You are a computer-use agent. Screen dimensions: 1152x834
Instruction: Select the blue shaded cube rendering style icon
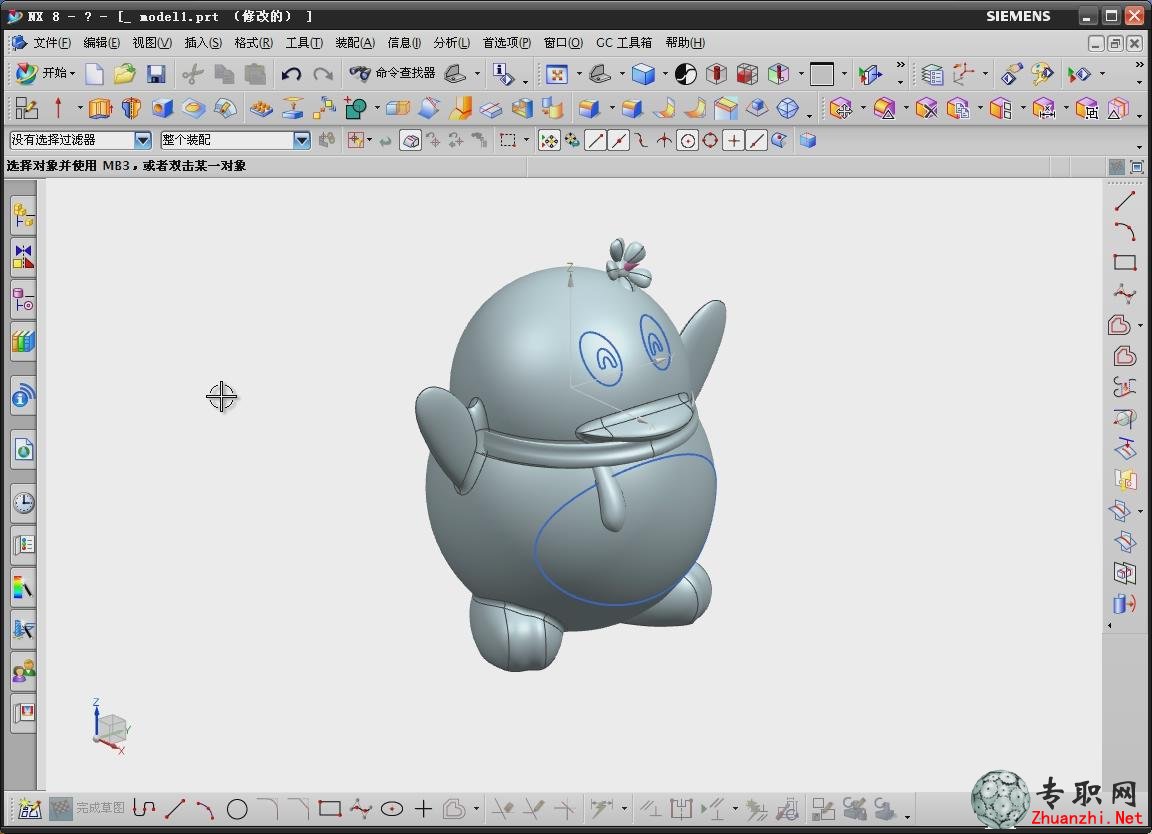pos(643,73)
